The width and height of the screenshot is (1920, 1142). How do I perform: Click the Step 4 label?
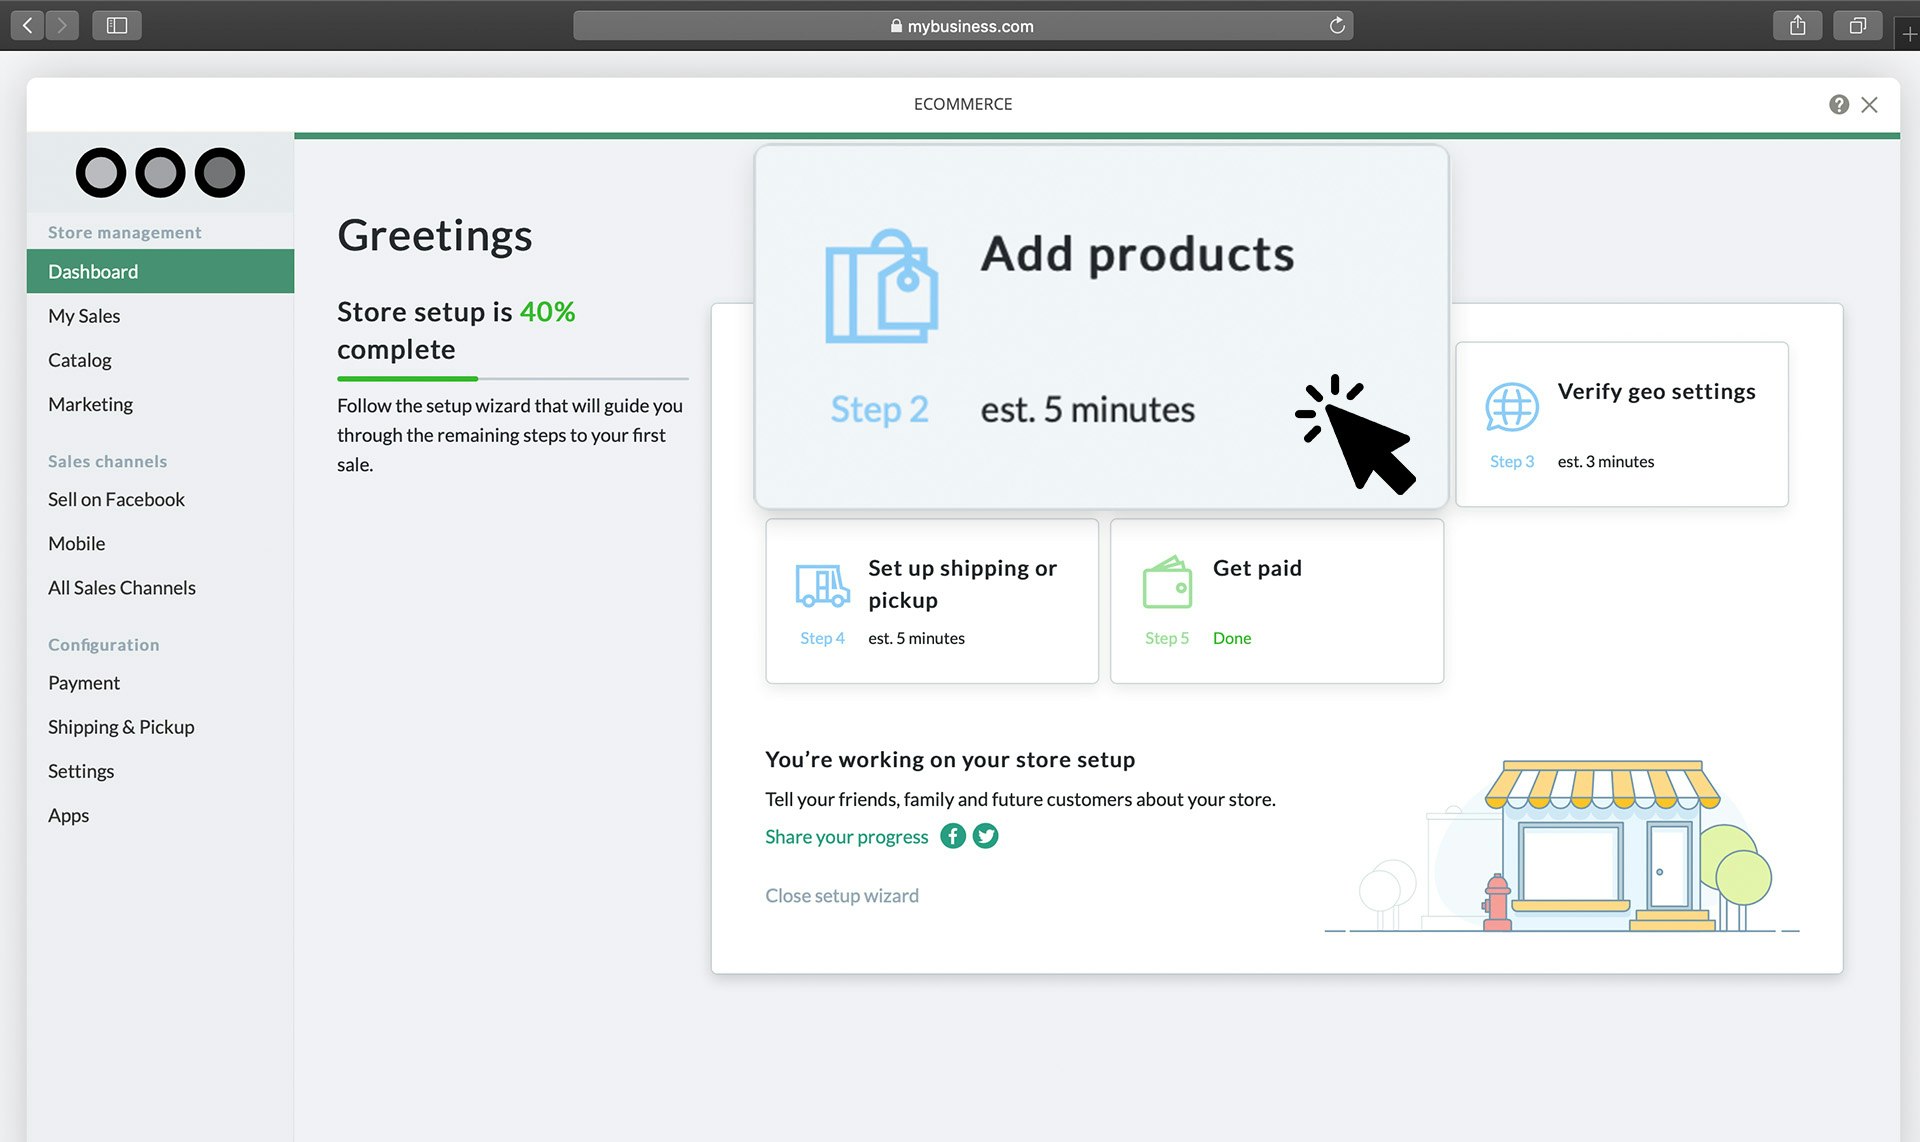click(x=822, y=638)
